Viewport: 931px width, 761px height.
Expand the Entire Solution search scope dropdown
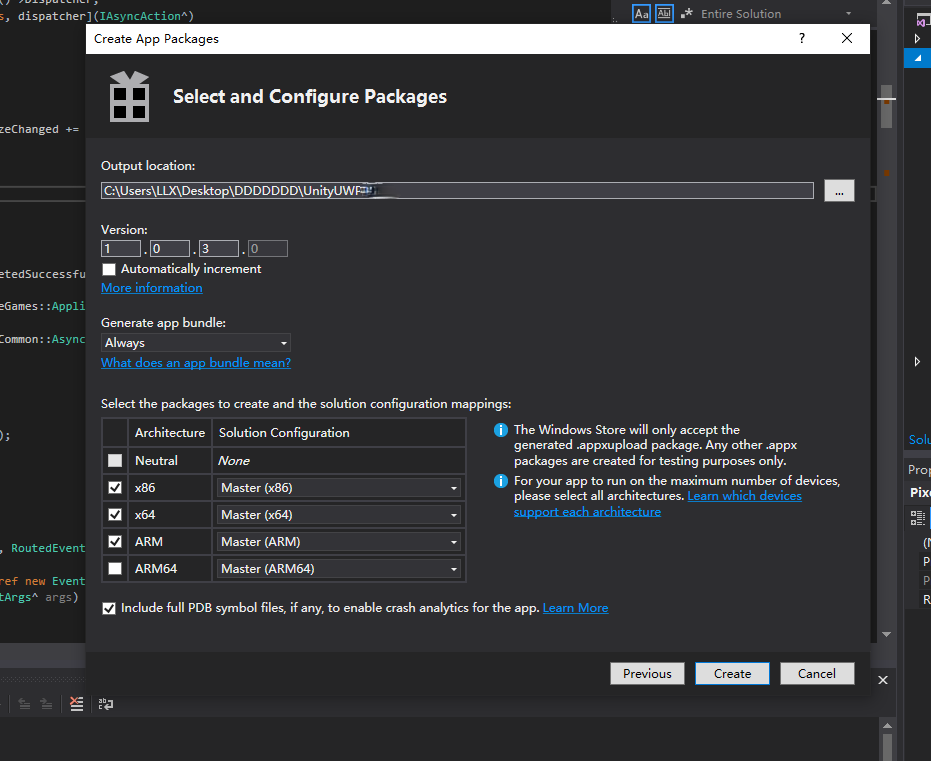pos(848,14)
